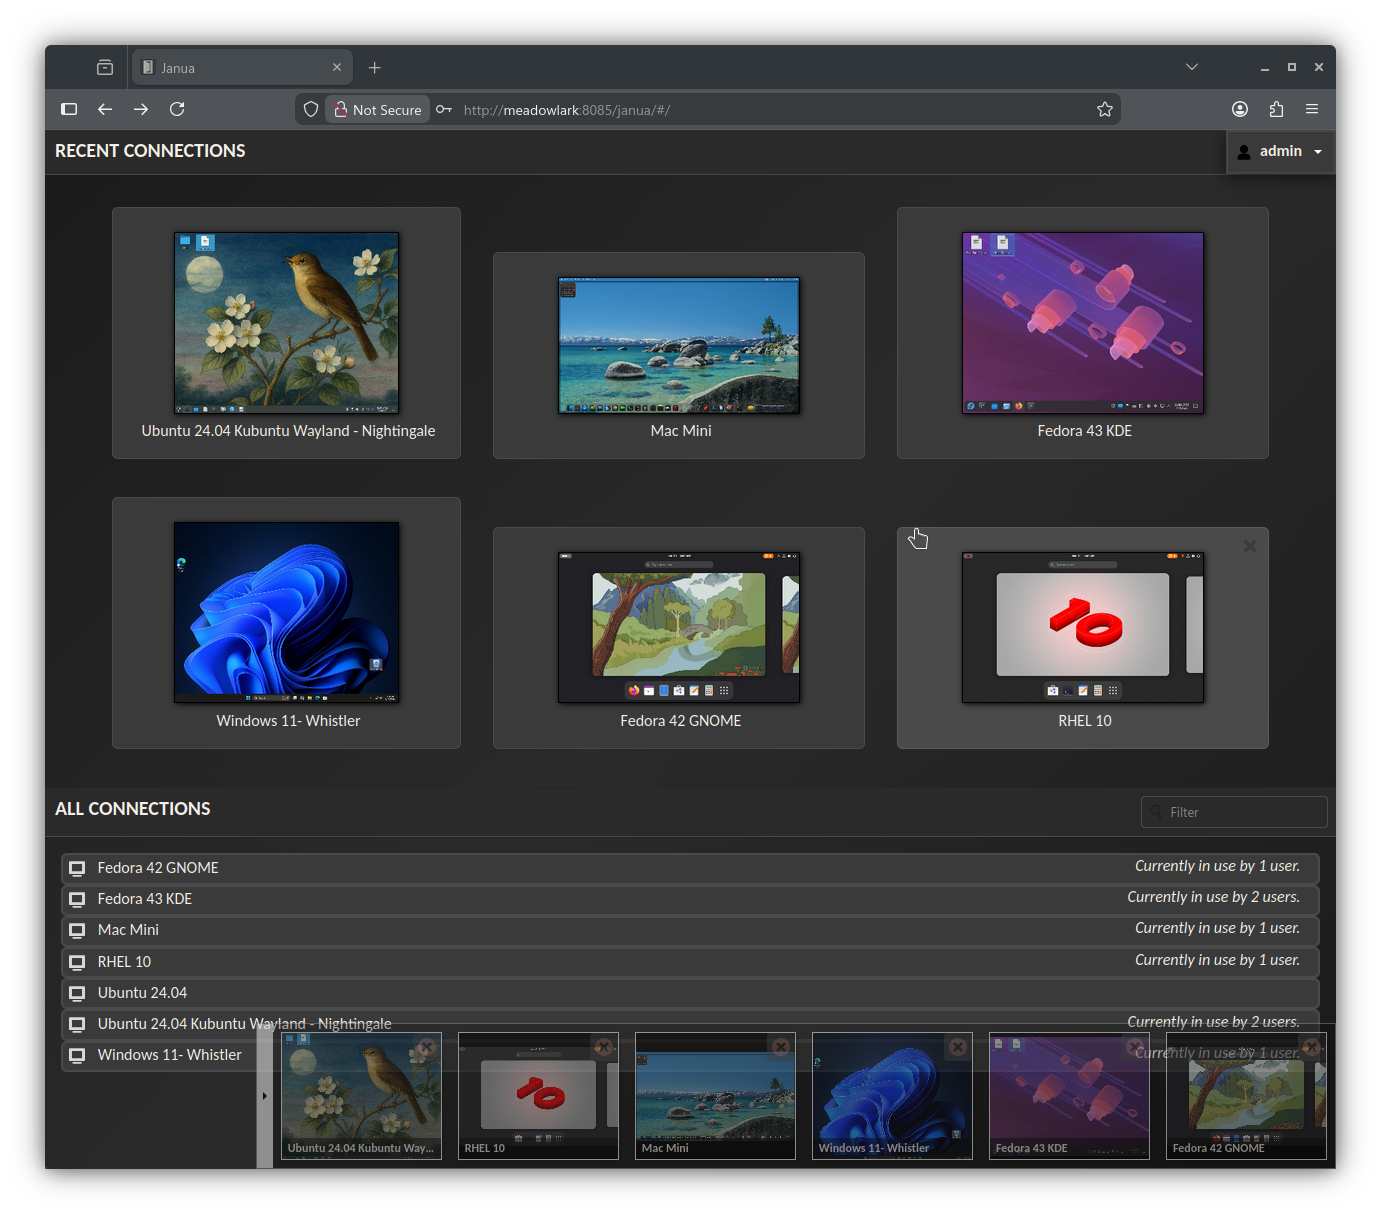Bookmark this page with the star icon
Viewport: 1381px width, 1214px height.
(1104, 109)
